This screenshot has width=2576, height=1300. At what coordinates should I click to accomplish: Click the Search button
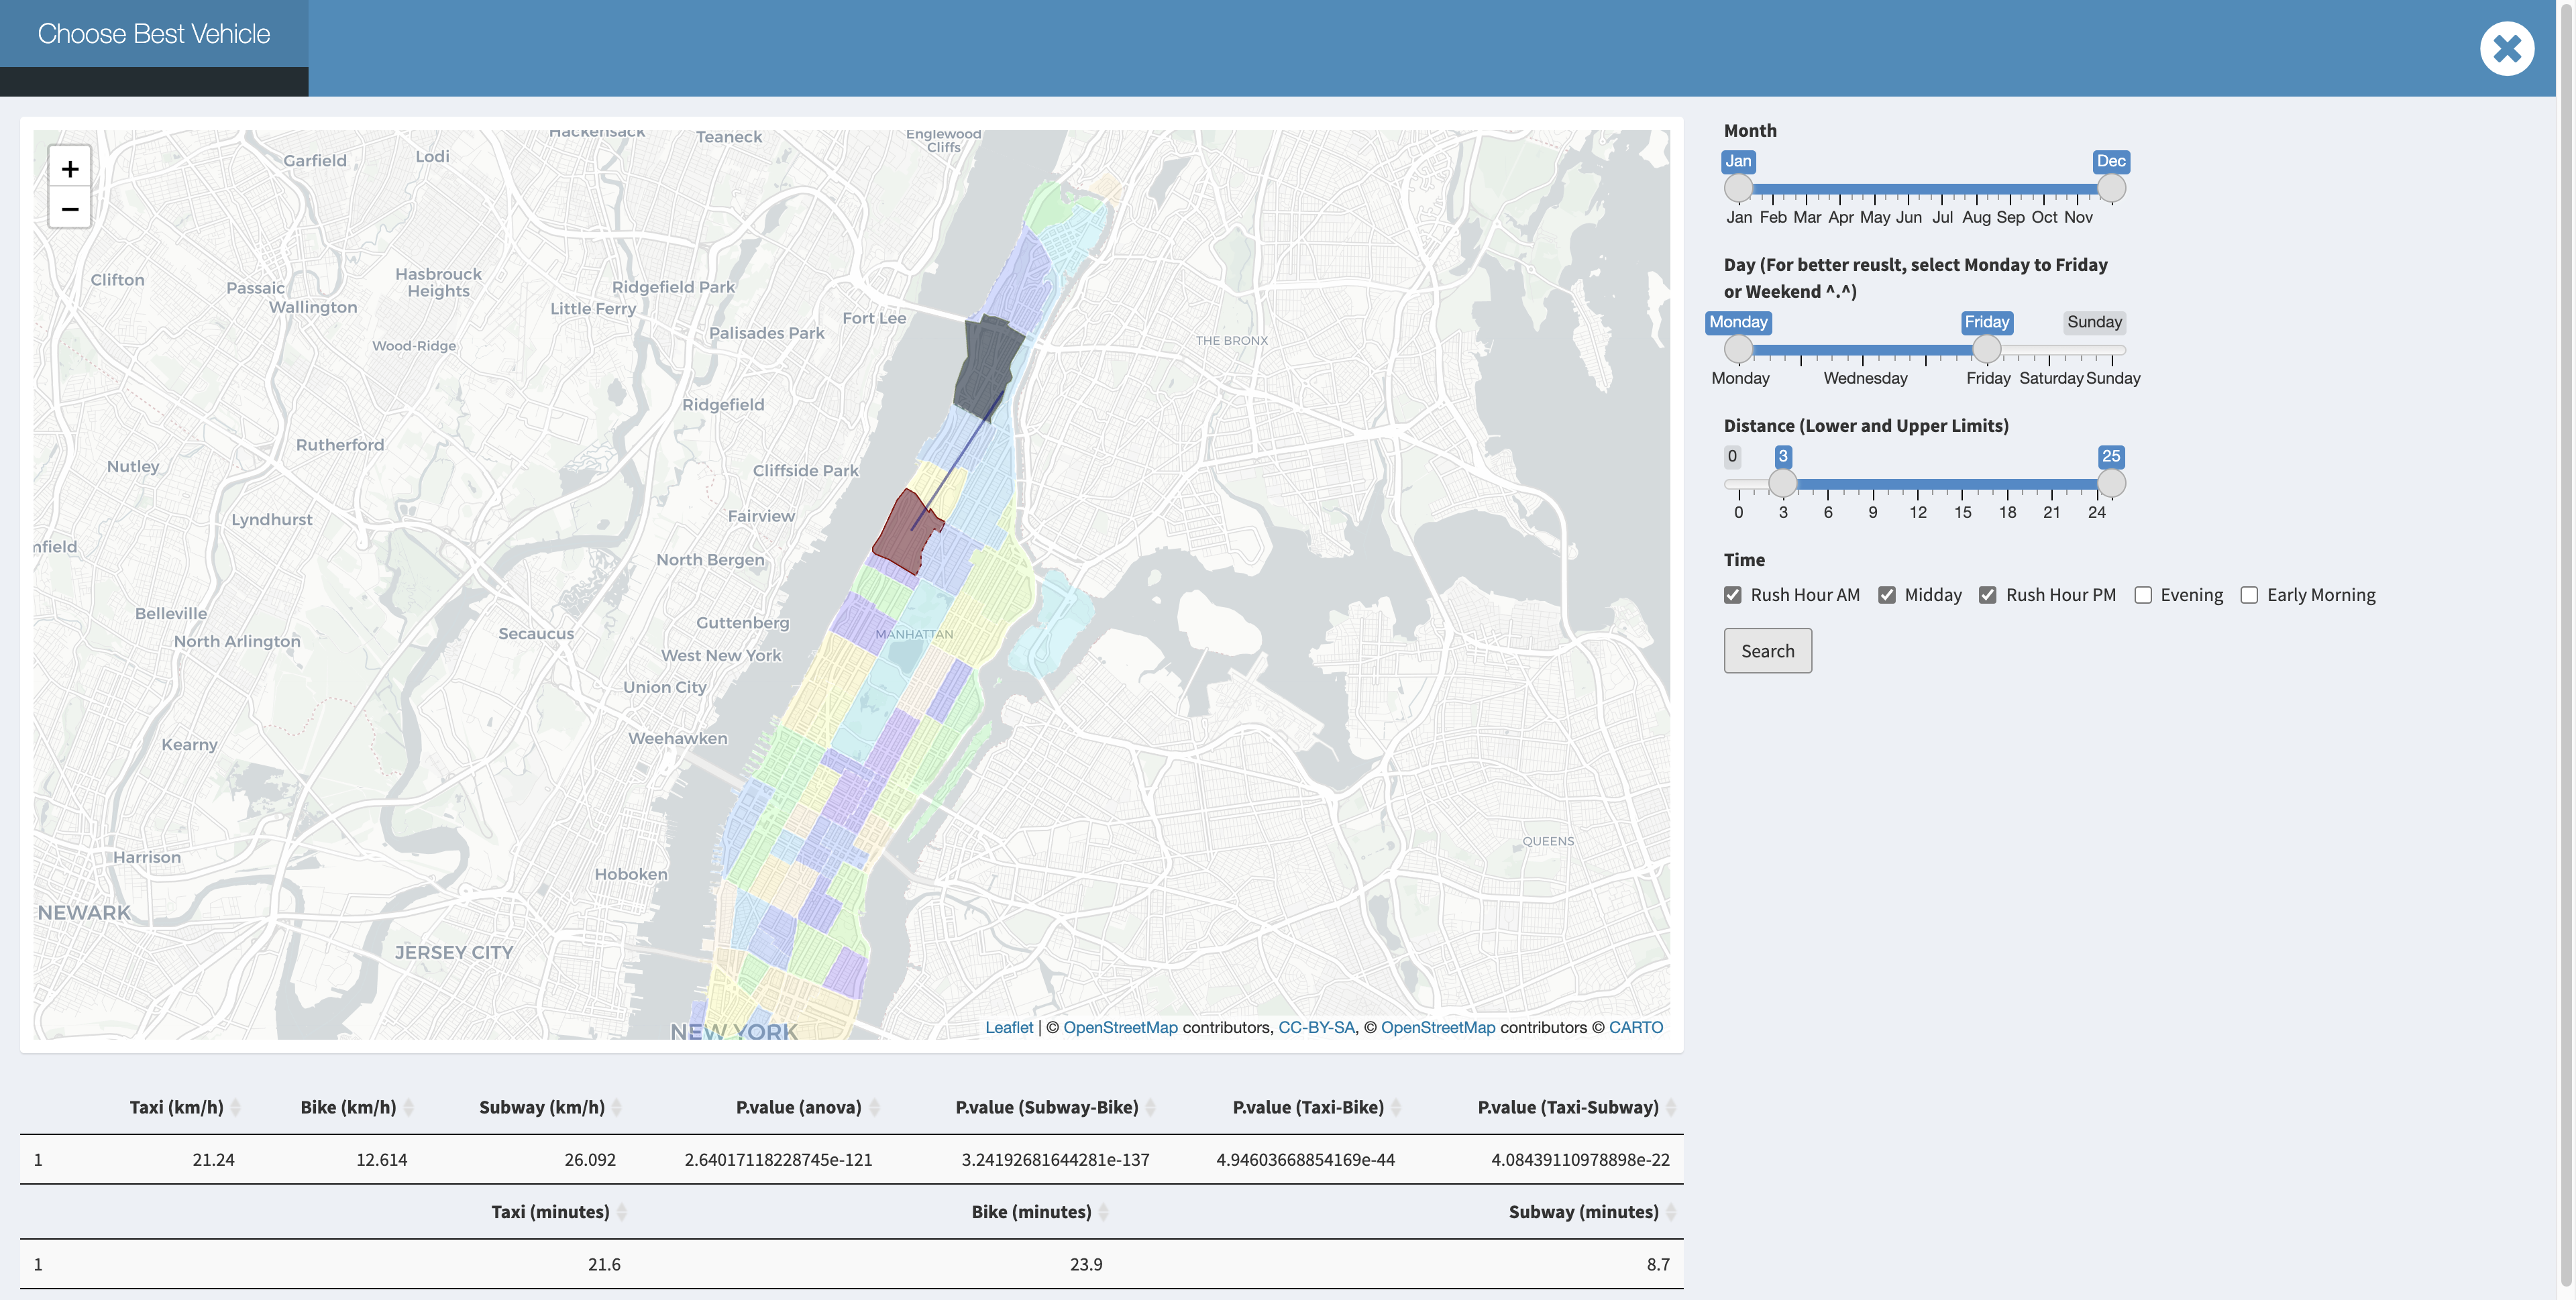click(x=1767, y=651)
